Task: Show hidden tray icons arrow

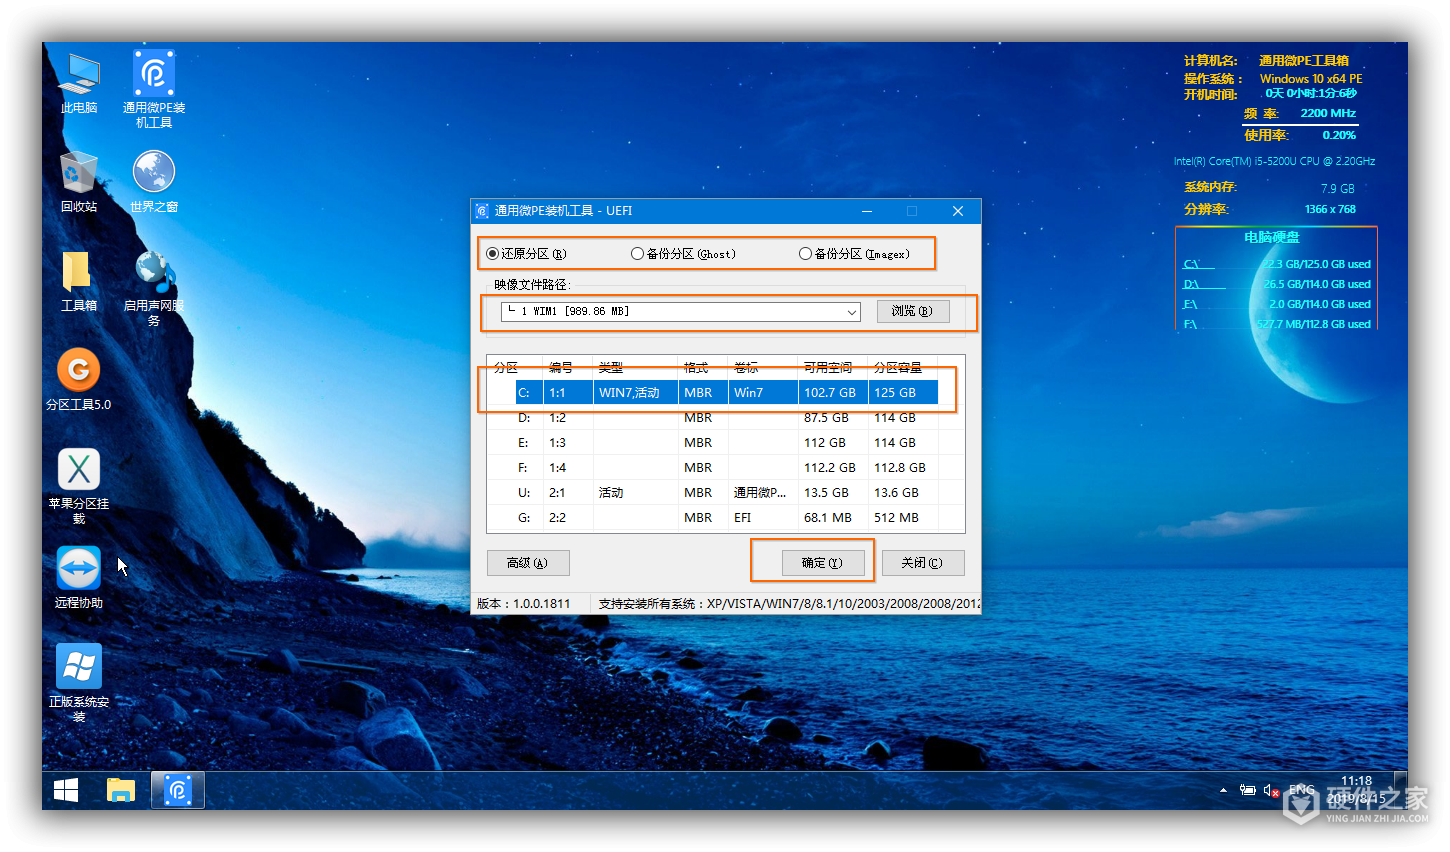Action: click(1223, 790)
